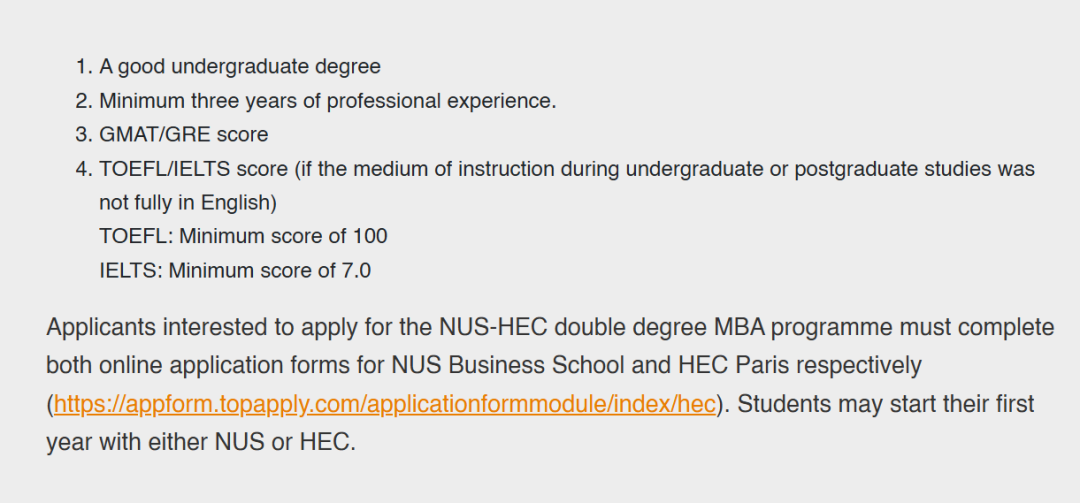Click the list number 1 marker
The width and height of the screenshot is (1080, 503).
pos(82,67)
